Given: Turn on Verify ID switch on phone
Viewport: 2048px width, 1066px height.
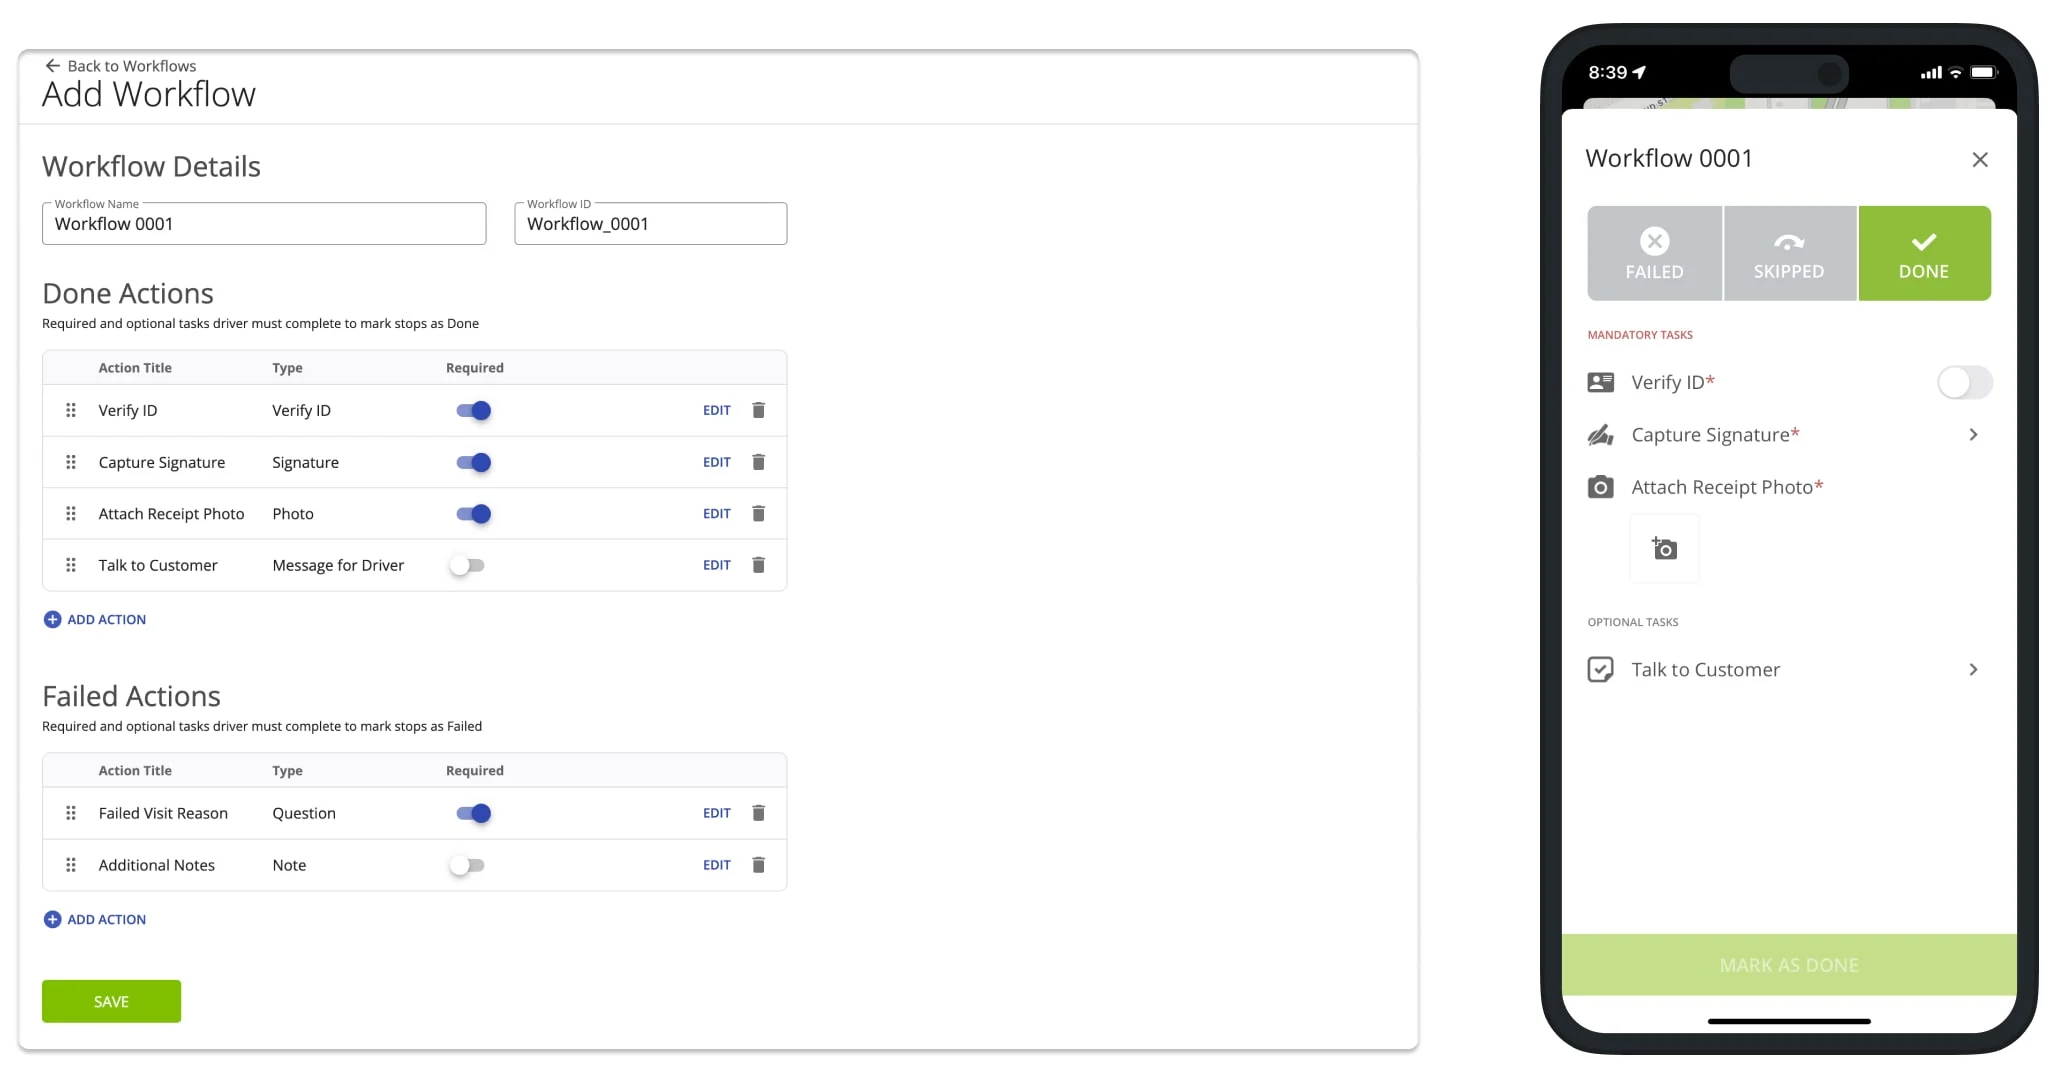Looking at the screenshot, I should 1964,382.
